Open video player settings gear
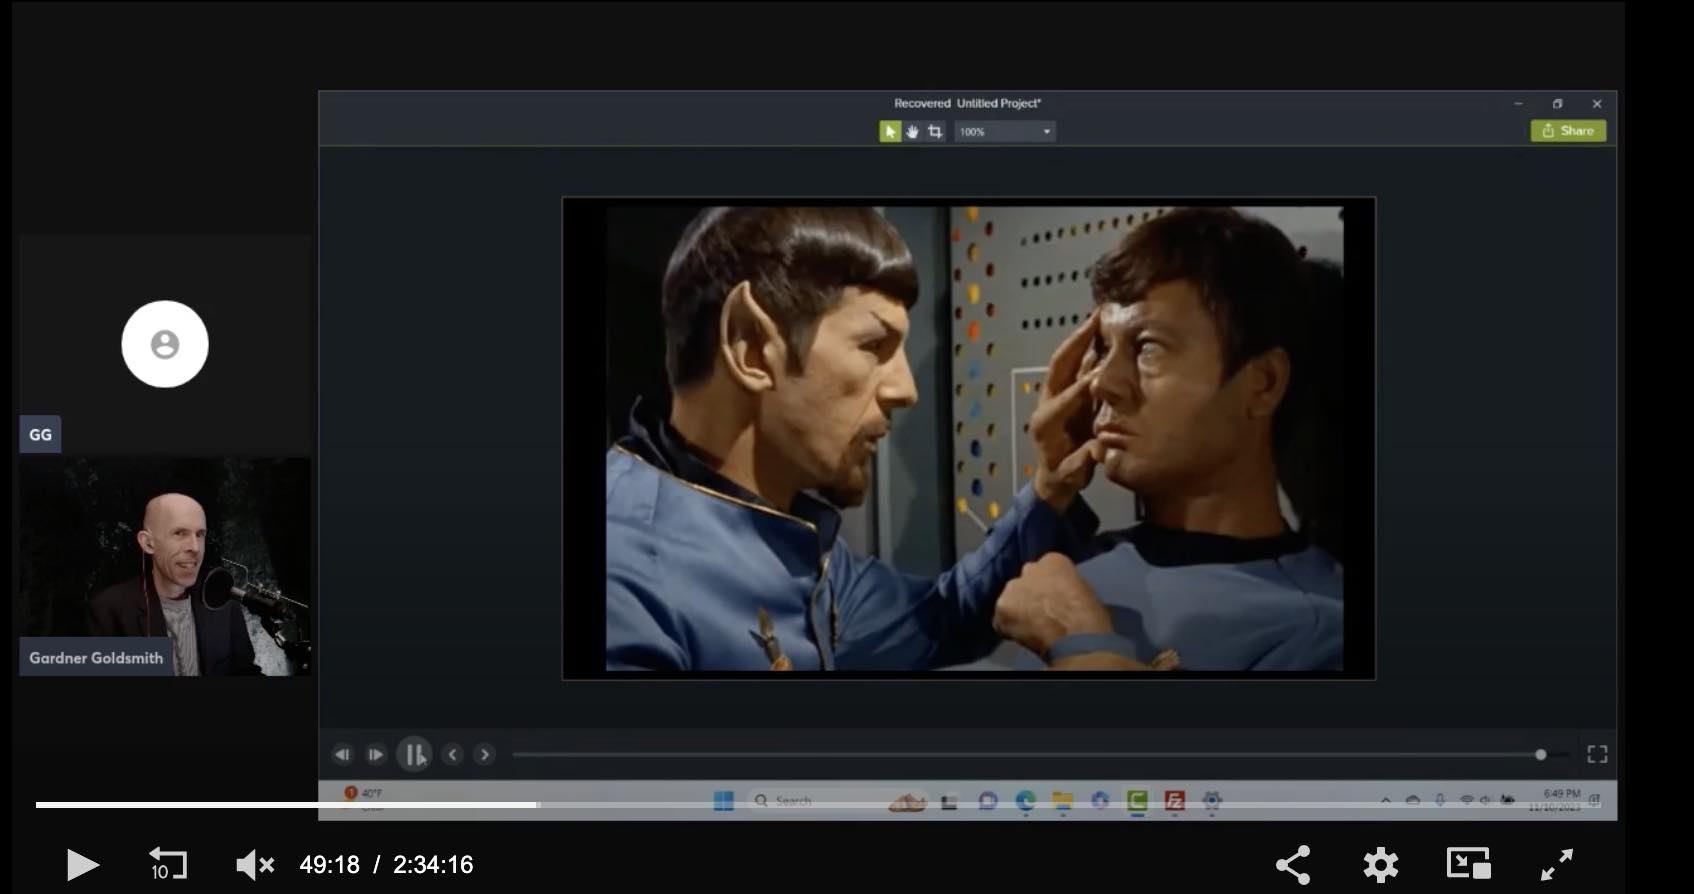This screenshot has height=894, width=1694. (x=1380, y=864)
